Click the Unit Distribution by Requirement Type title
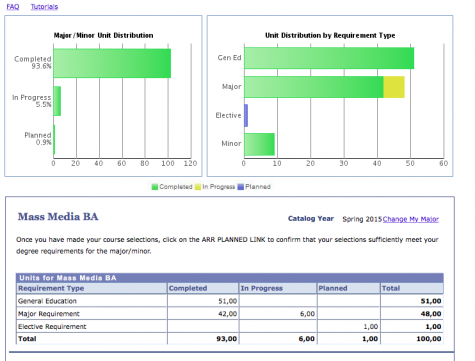This screenshot has width=475, height=361. [x=330, y=35]
